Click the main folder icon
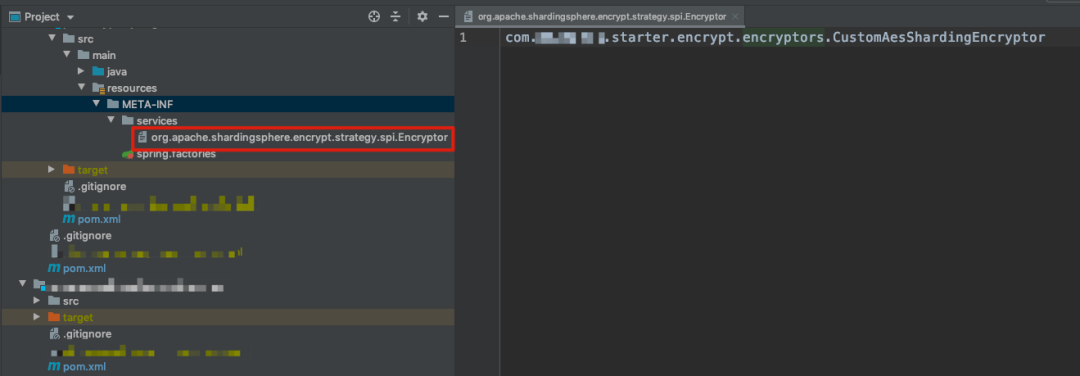The width and height of the screenshot is (1080, 376). [83, 55]
